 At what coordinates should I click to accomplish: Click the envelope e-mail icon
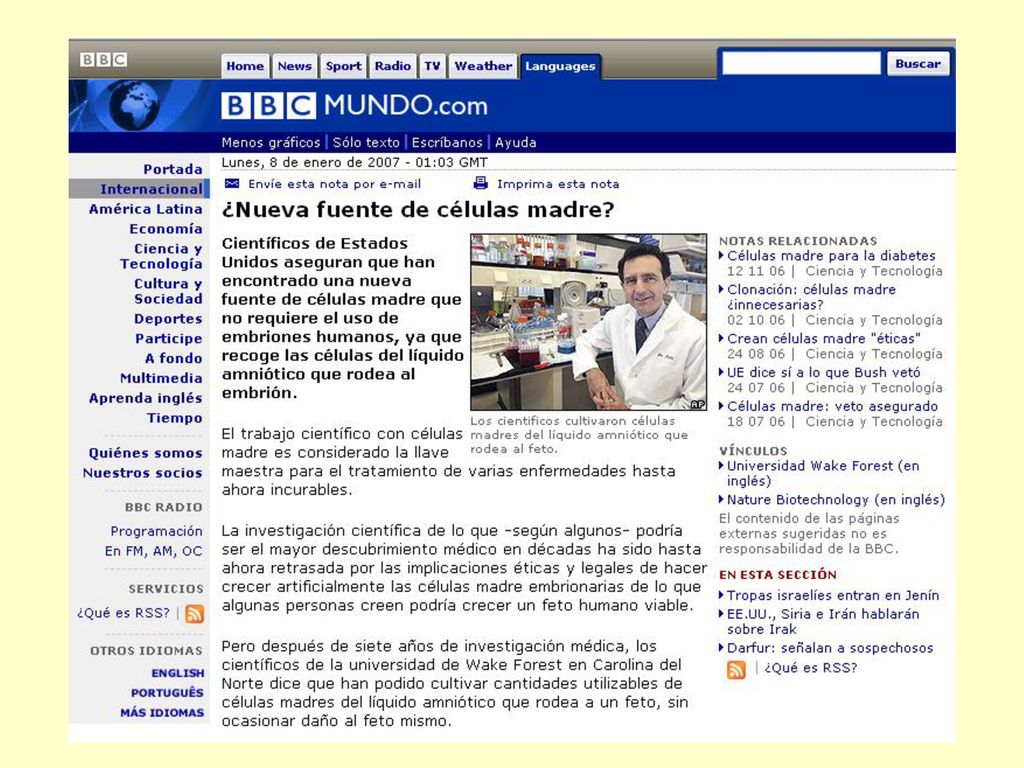[231, 184]
